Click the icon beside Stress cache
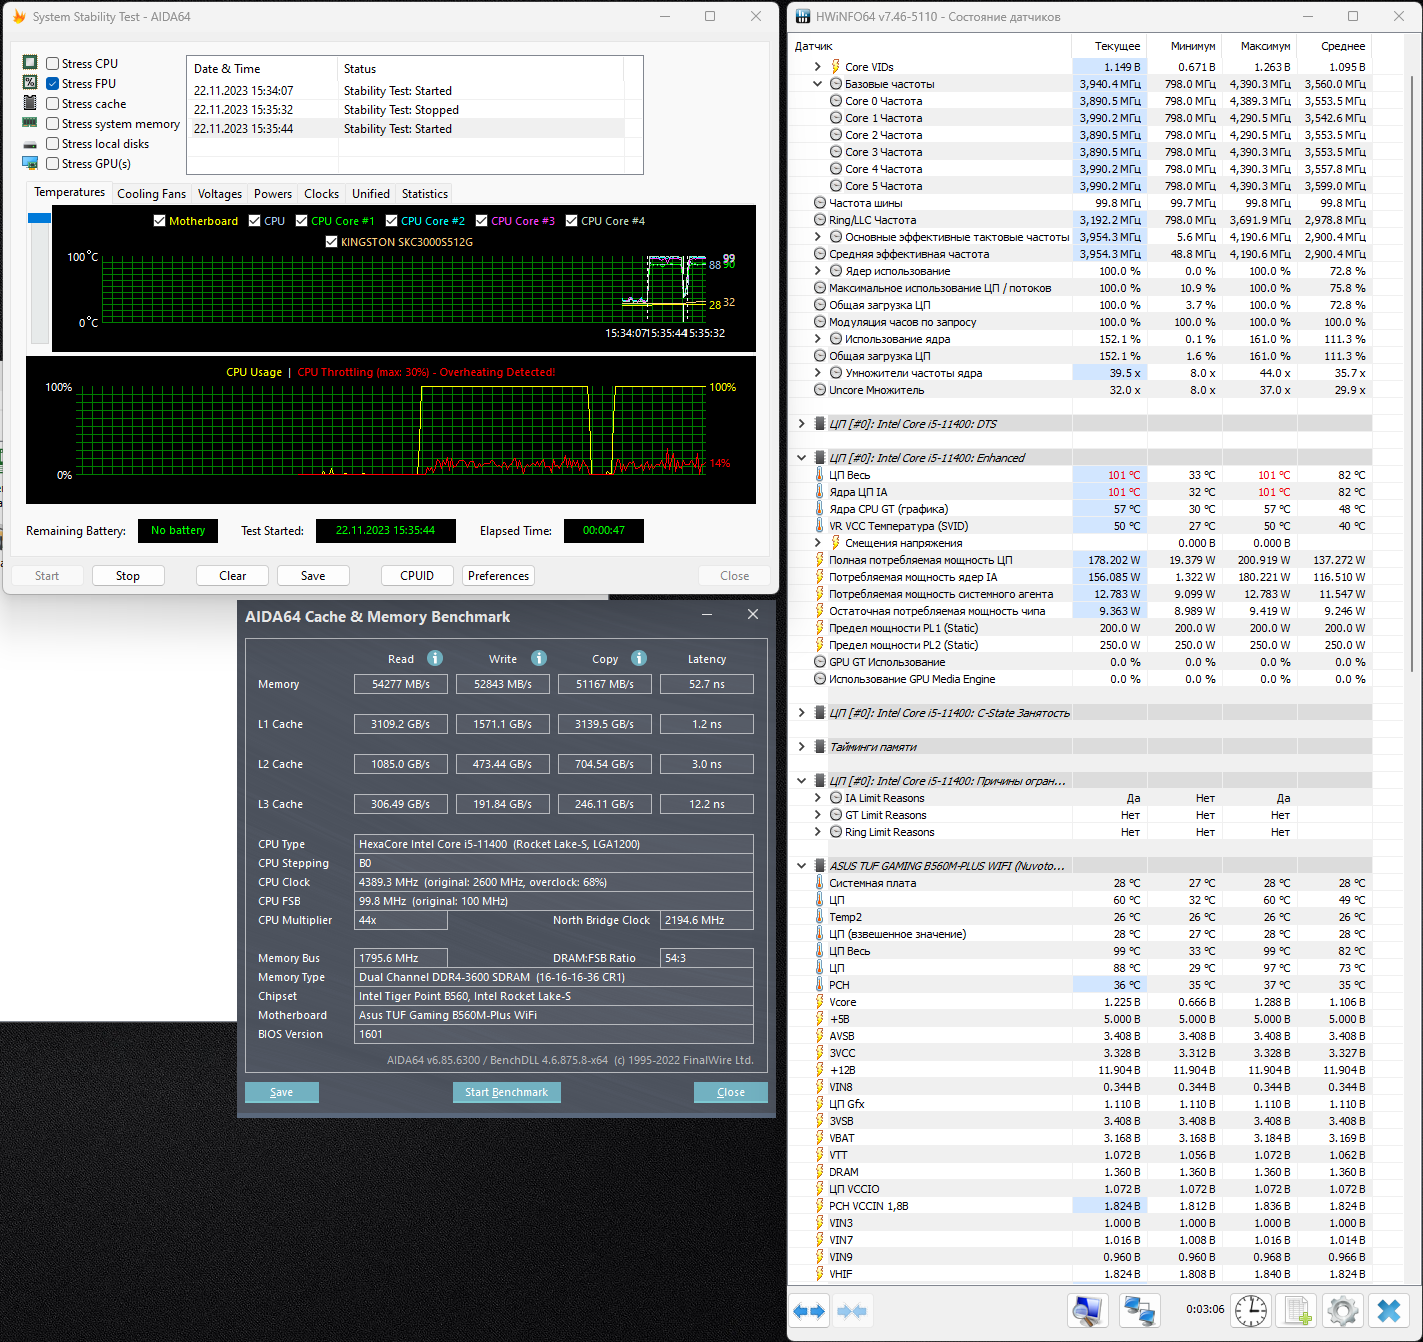The height and width of the screenshot is (1342, 1423). pyautogui.click(x=30, y=103)
